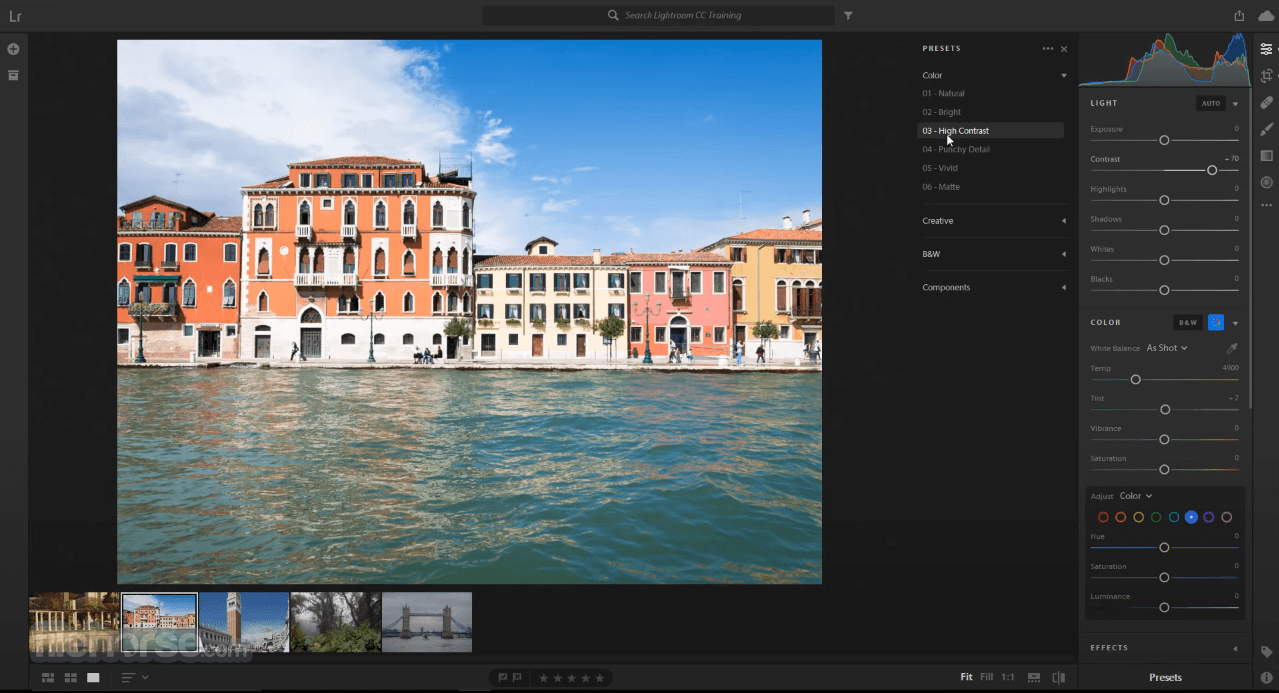Click the Presets button at bottom

point(1165,677)
